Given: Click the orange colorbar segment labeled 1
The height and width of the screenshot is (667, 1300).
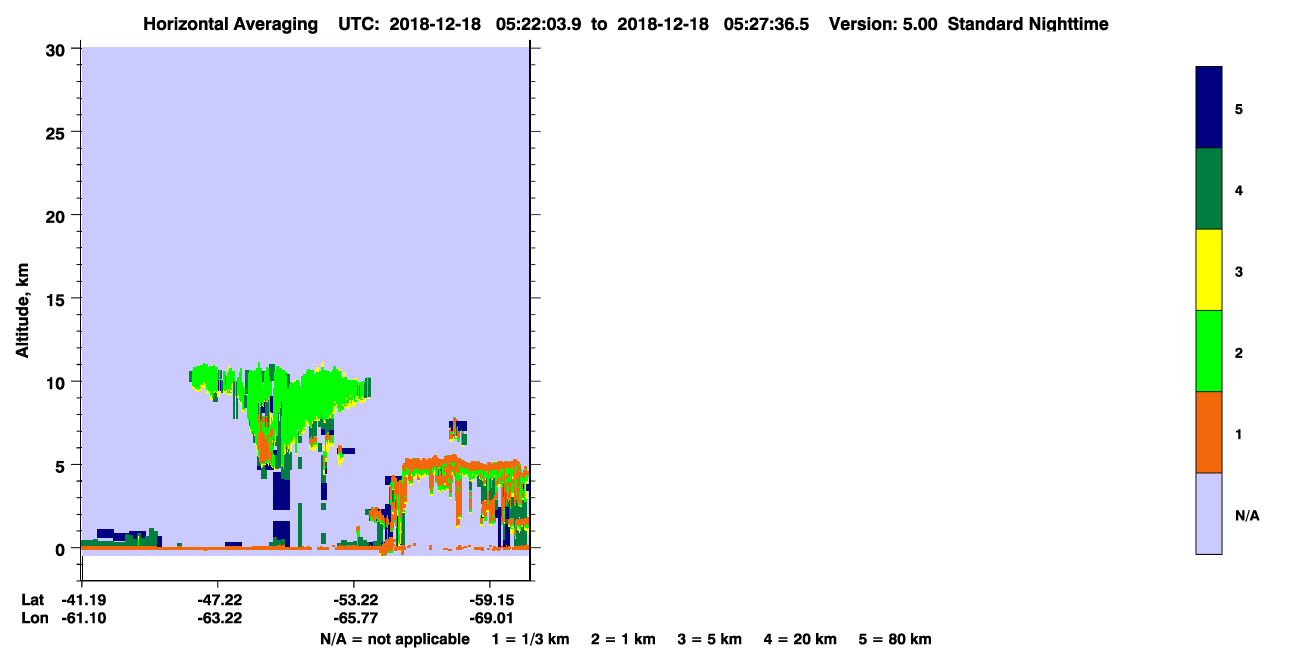Looking at the screenshot, I should (1209, 432).
